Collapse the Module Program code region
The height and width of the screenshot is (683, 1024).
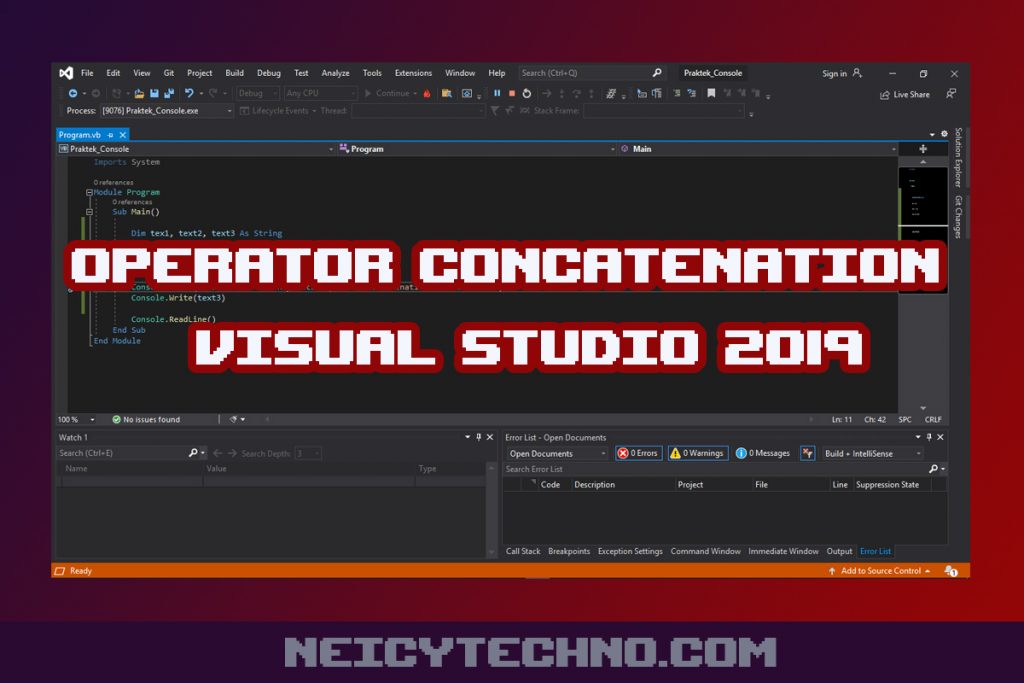coord(87,192)
